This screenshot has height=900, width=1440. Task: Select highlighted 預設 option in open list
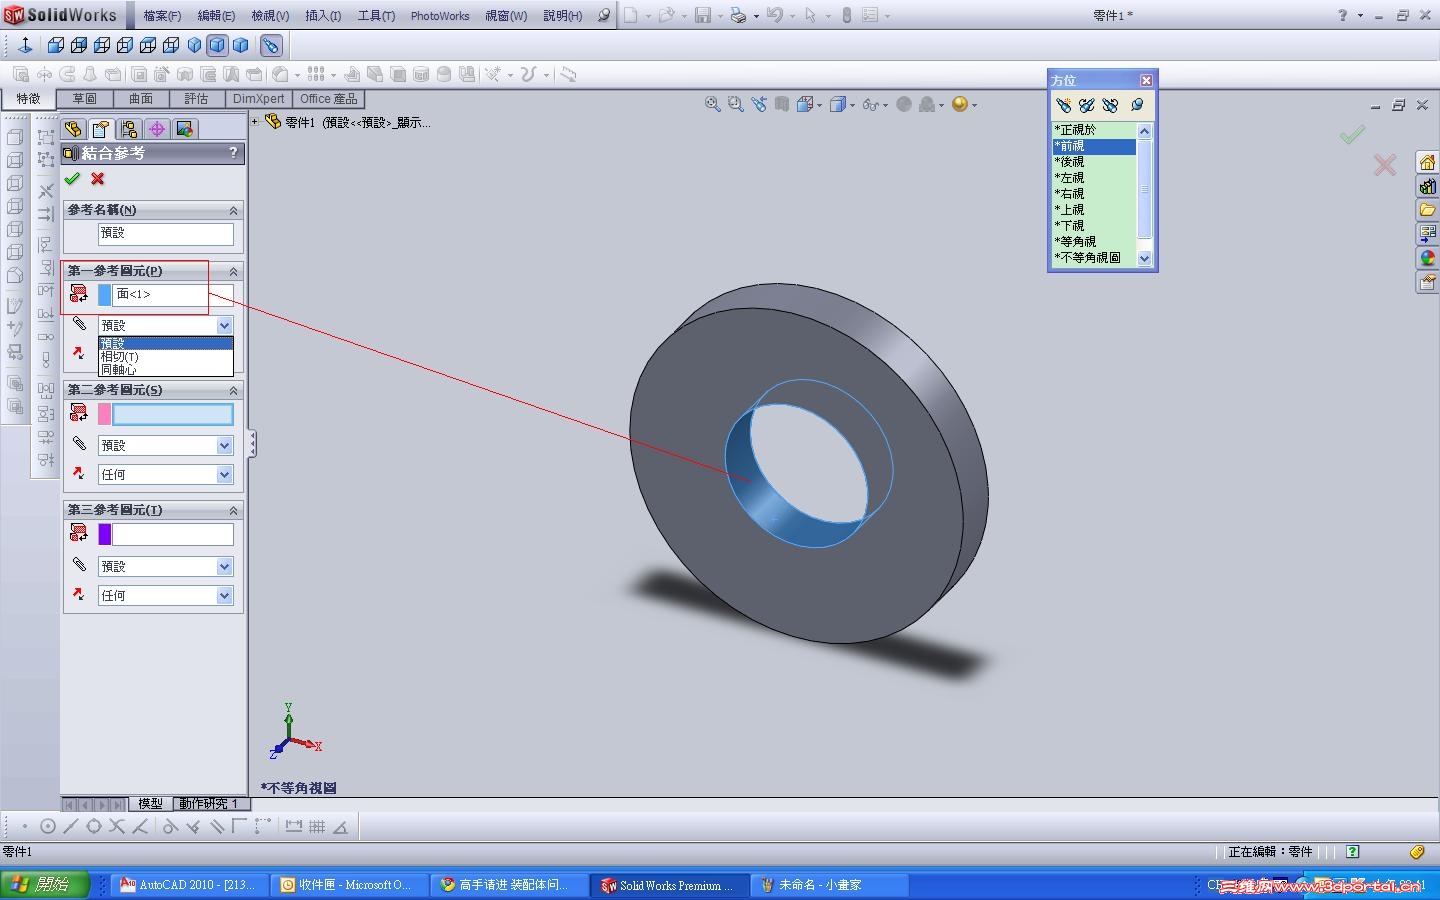[x=166, y=343]
